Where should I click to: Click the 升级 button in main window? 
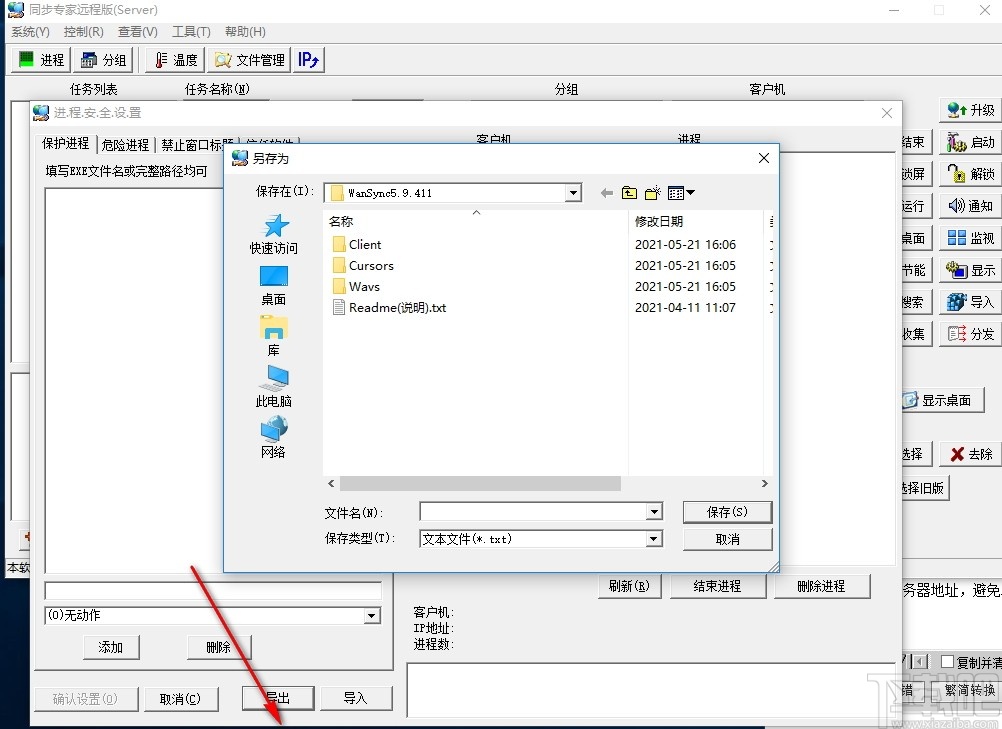click(x=970, y=110)
